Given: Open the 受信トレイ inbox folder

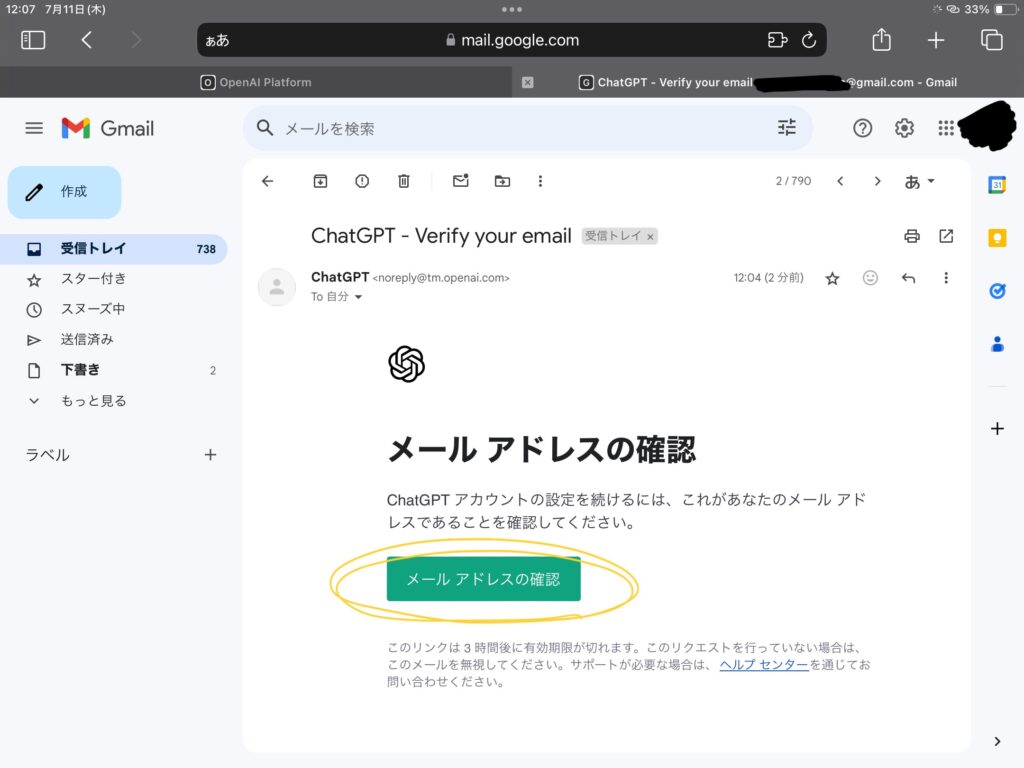Looking at the screenshot, I should [114, 249].
